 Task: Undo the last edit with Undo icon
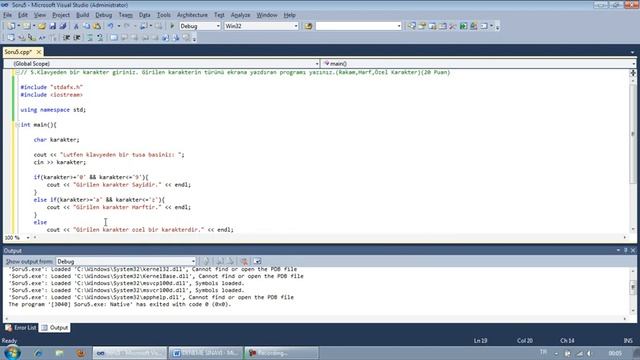point(111,26)
